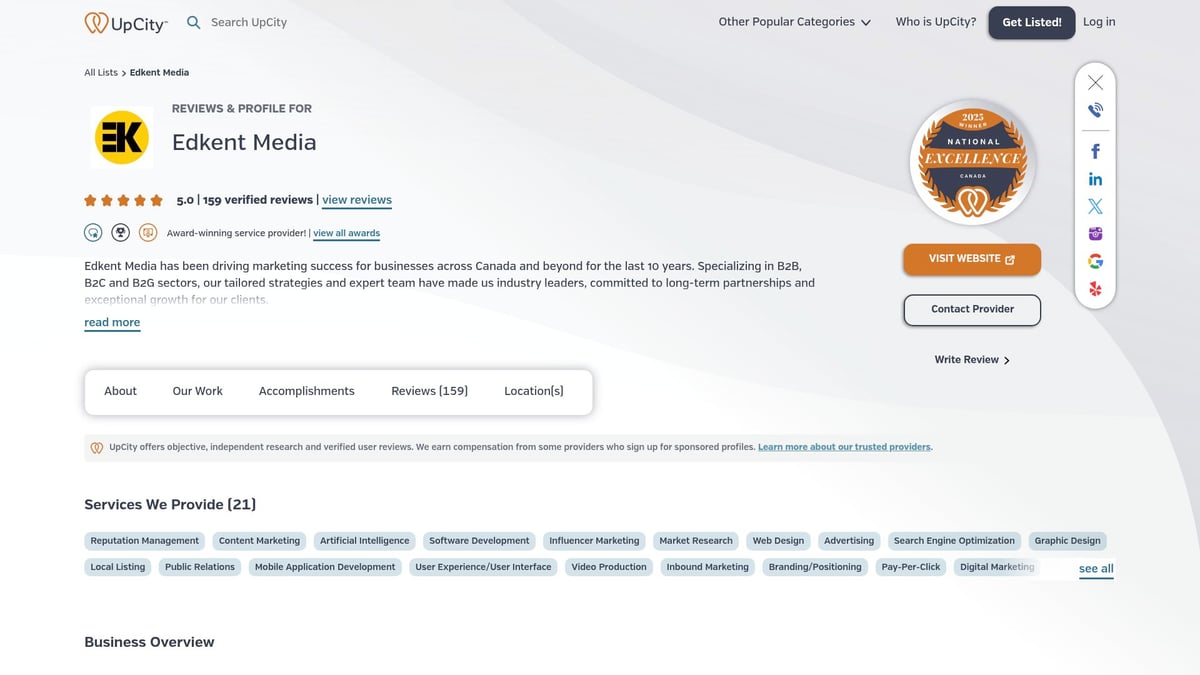The height and width of the screenshot is (675, 1200).
Task: Click the search magnifier icon
Action: coord(194,22)
